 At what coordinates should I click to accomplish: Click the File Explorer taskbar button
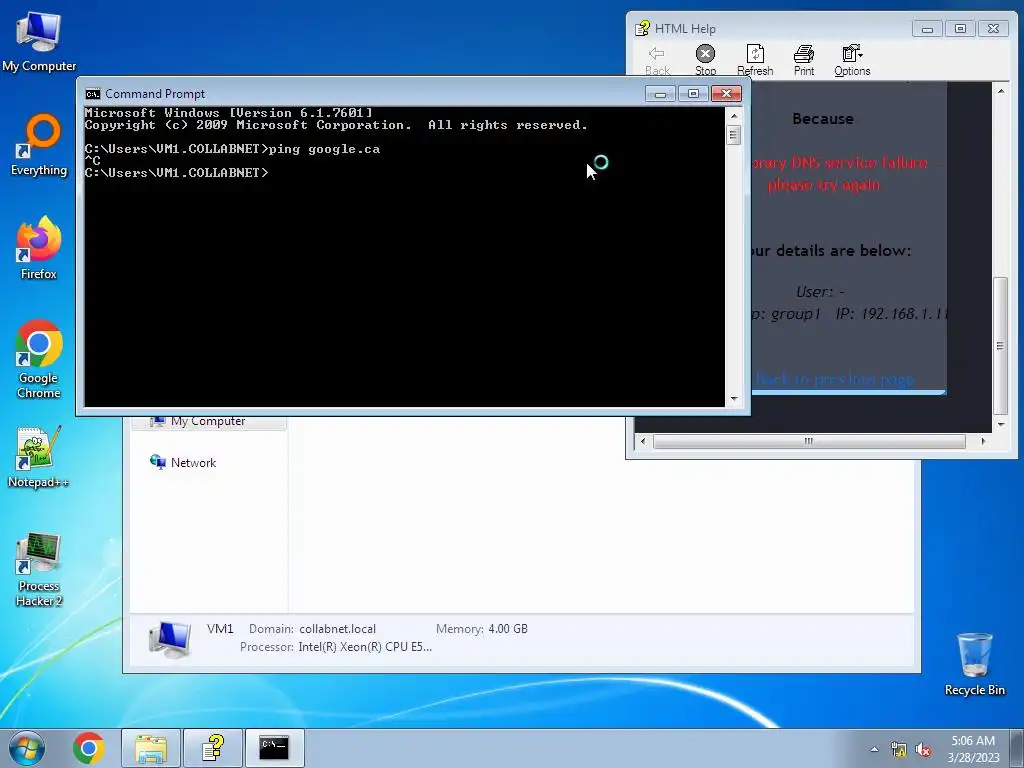click(151, 748)
